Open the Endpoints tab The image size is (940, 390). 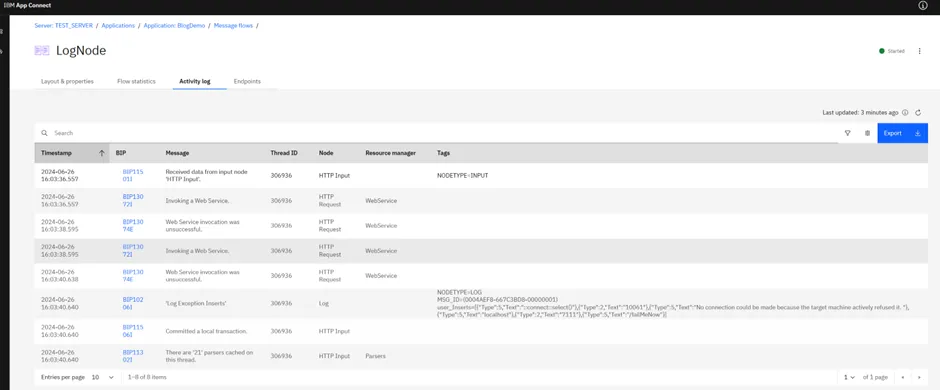[247, 81]
